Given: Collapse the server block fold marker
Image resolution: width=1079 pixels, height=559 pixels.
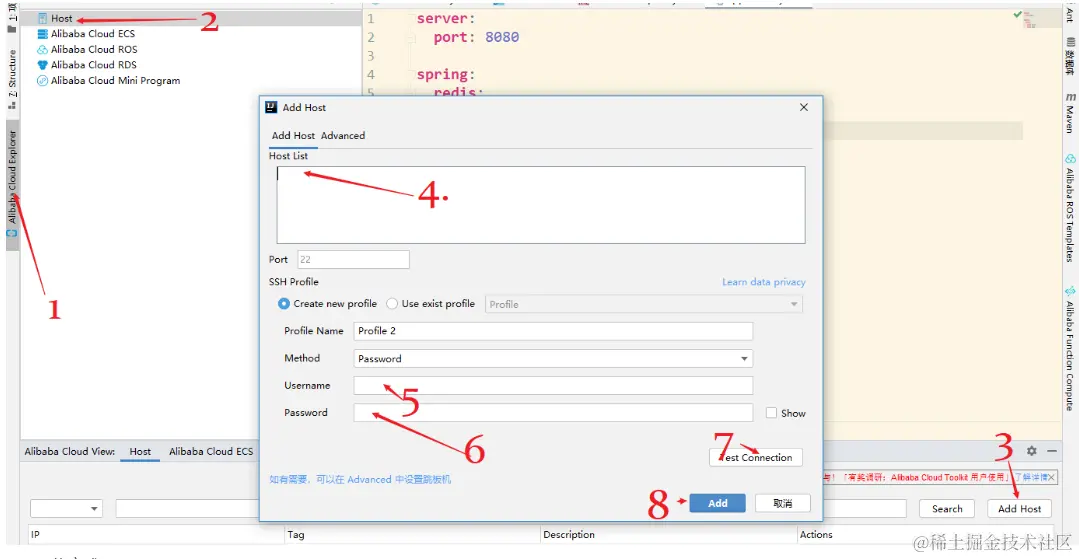Looking at the screenshot, I should [411, 19].
